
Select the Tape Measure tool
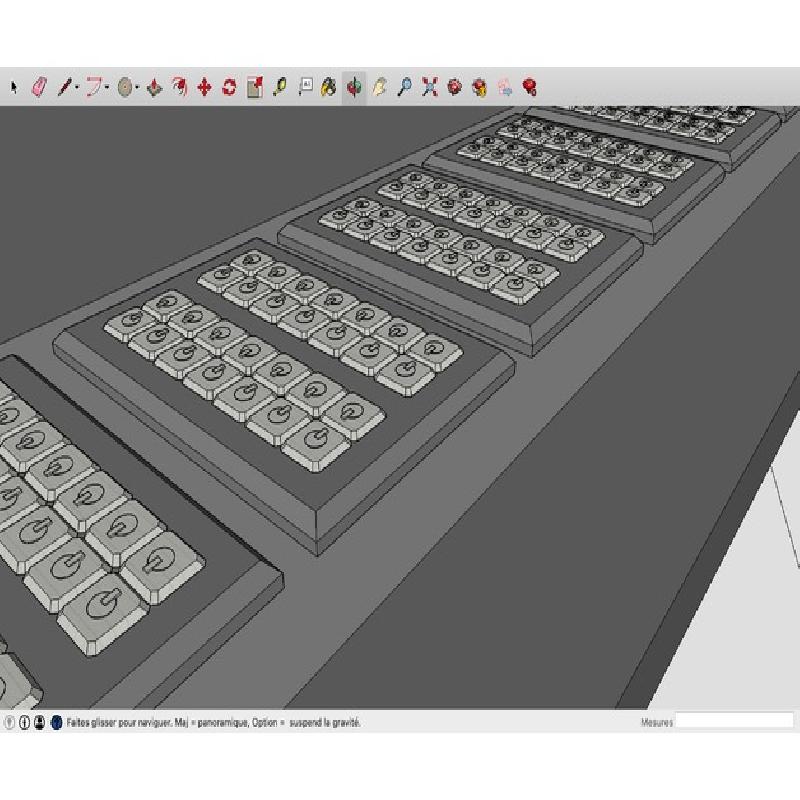point(279,88)
